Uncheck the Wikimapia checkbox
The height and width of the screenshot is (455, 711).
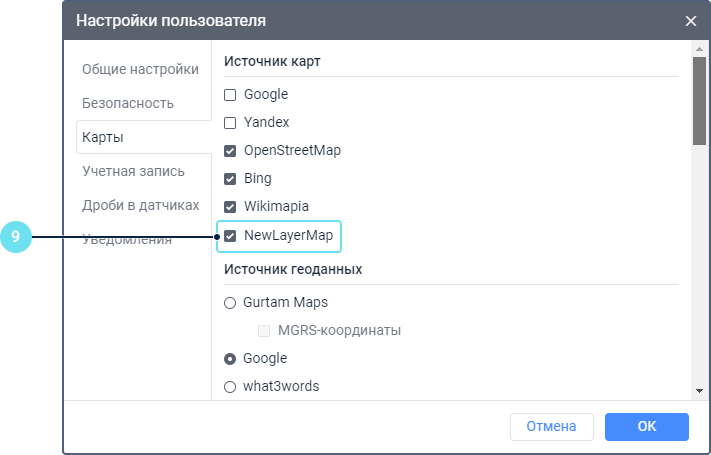[x=230, y=207]
